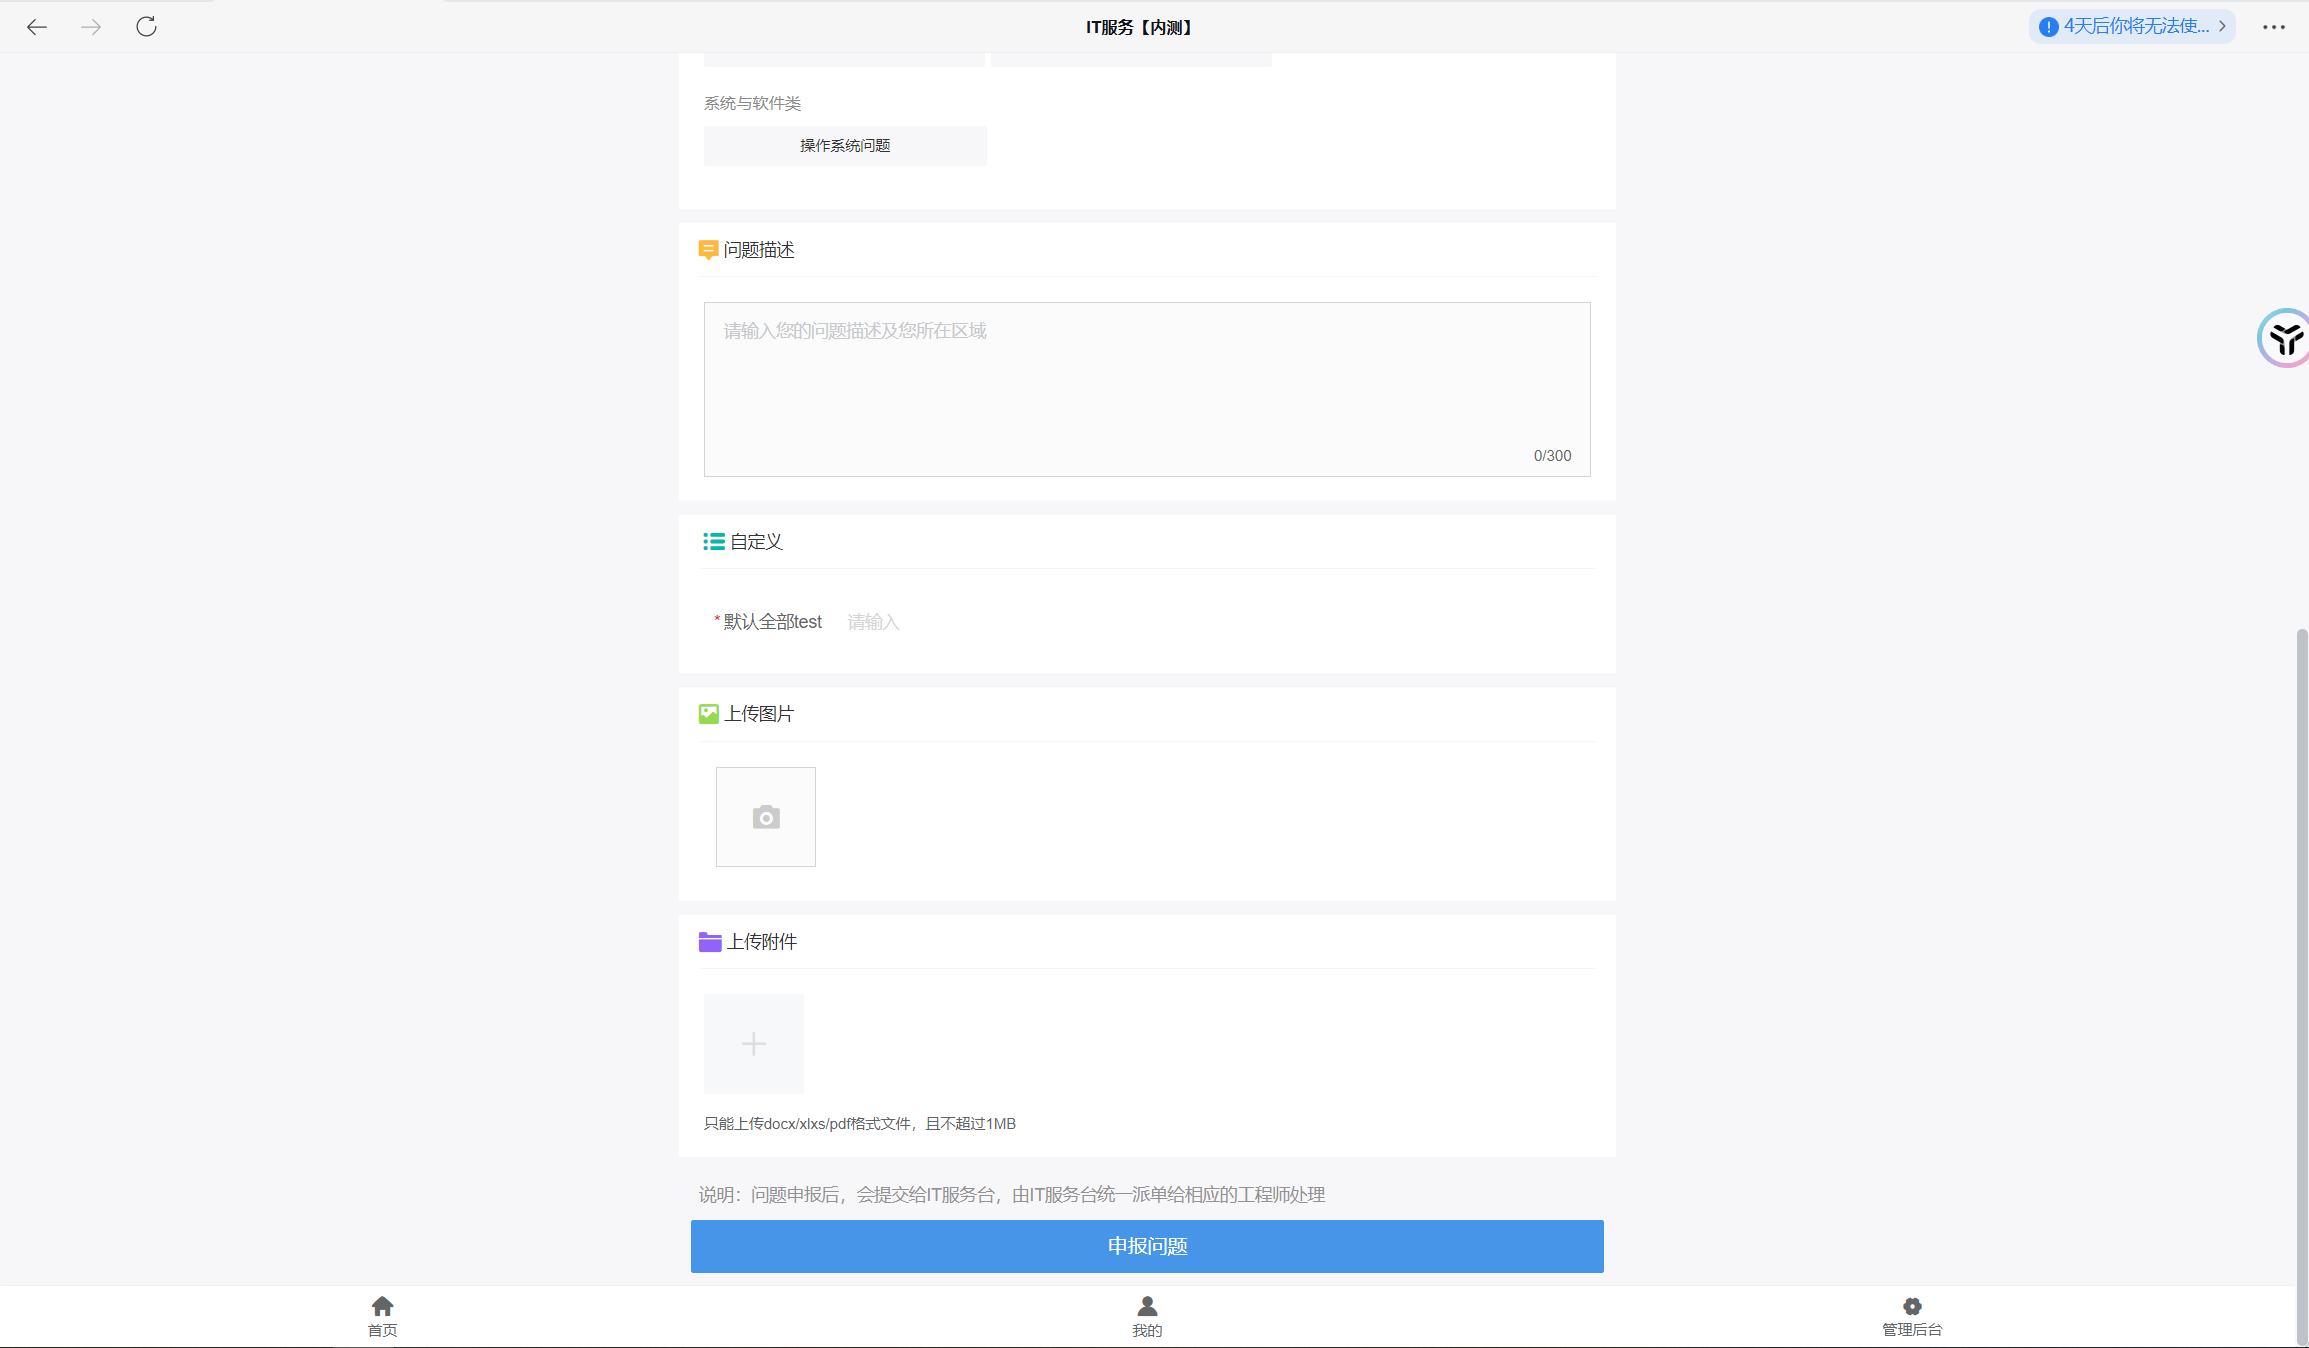Click the camera icon to upload image

point(765,817)
